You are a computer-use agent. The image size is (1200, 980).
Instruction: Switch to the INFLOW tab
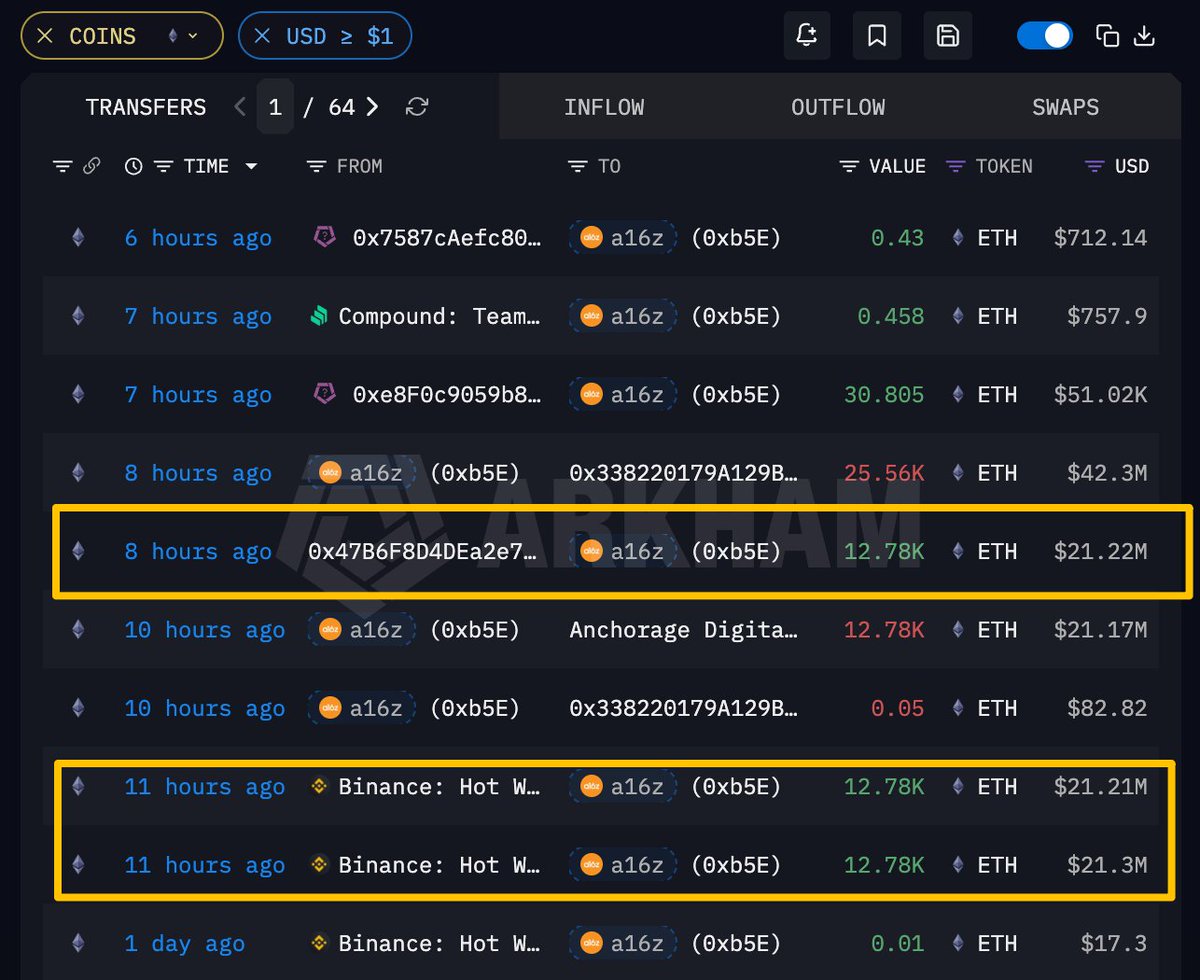coord(604,107)
